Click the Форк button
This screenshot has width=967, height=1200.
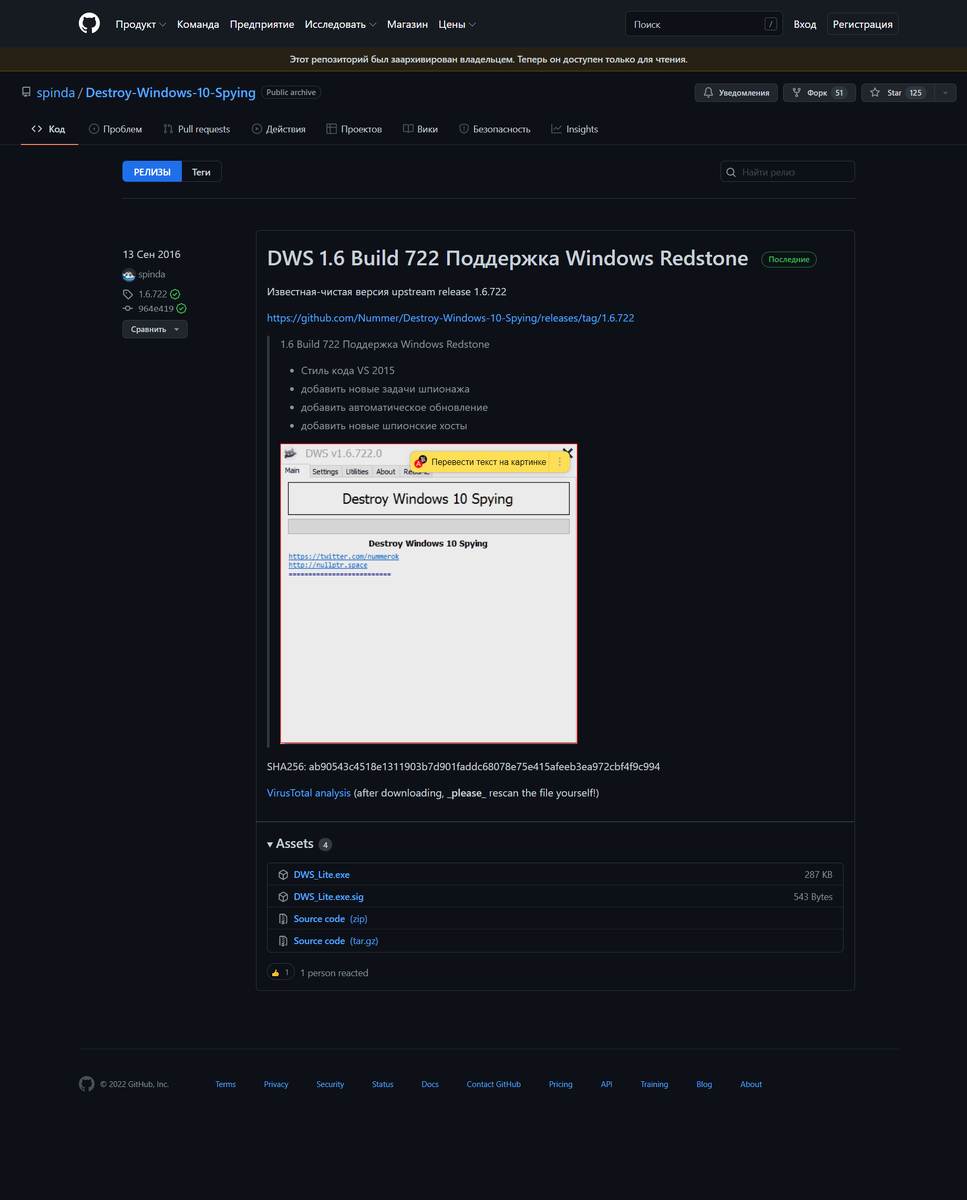coord(819,93)
